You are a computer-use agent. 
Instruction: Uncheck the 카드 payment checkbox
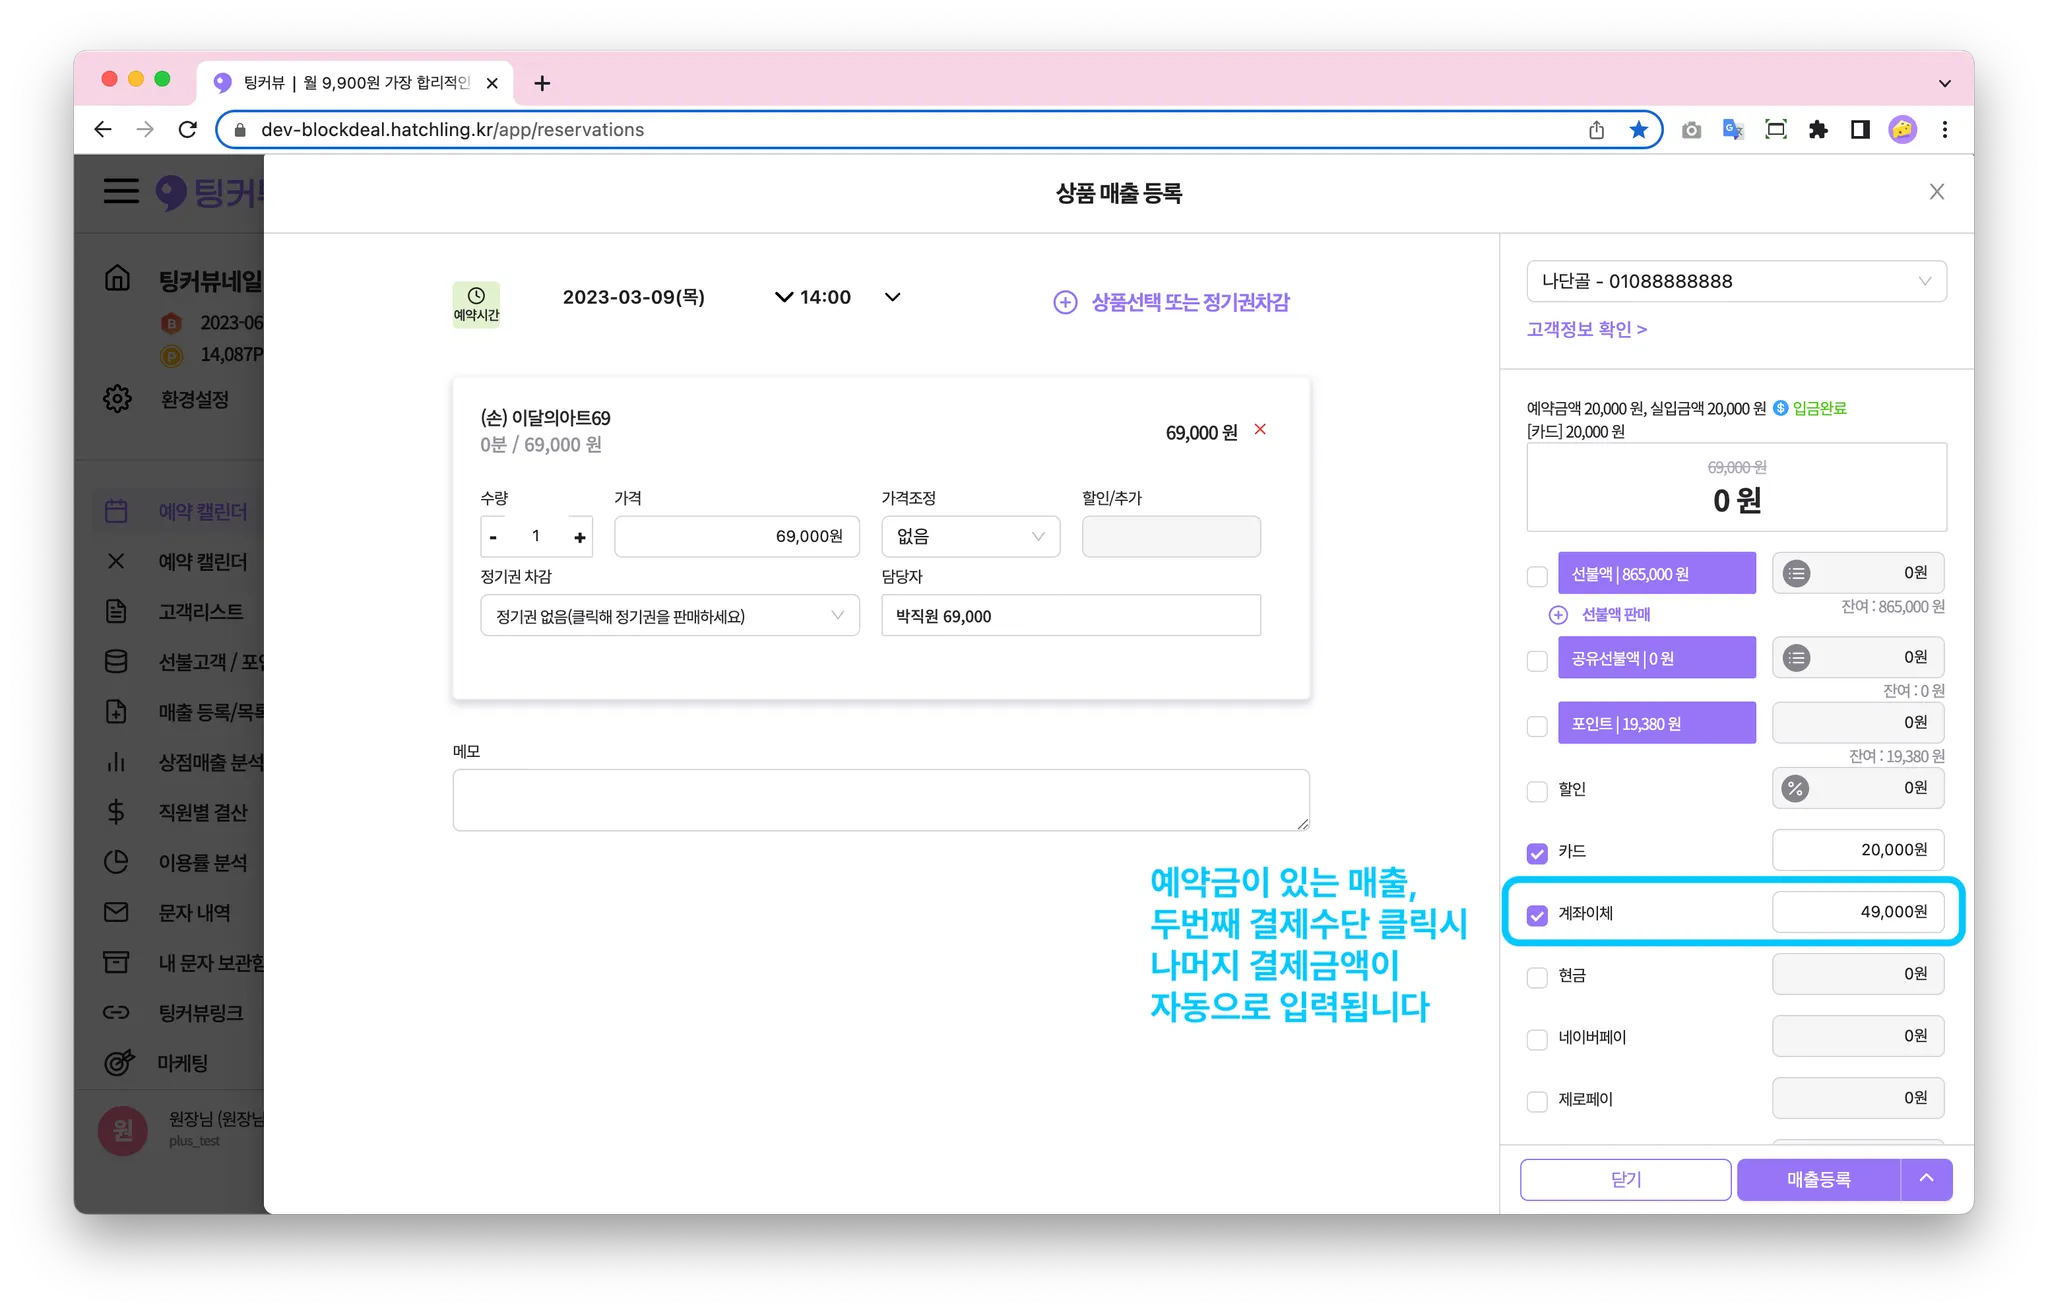tap(1537, 853)
